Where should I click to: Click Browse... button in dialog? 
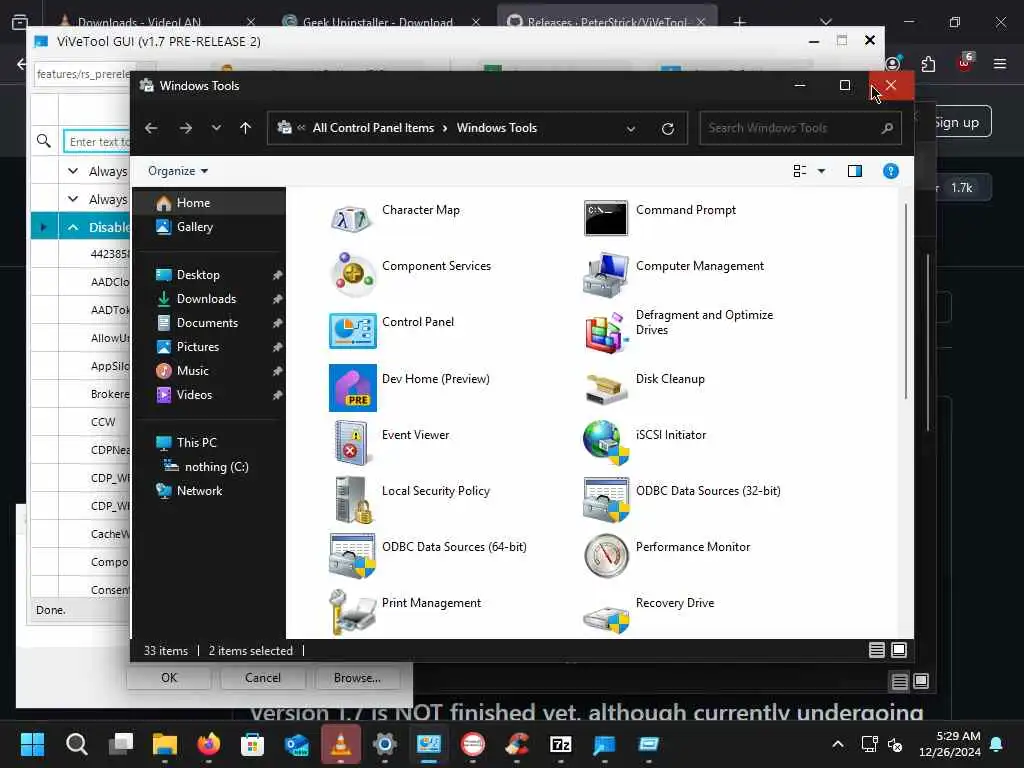click(x=357, y=678)
